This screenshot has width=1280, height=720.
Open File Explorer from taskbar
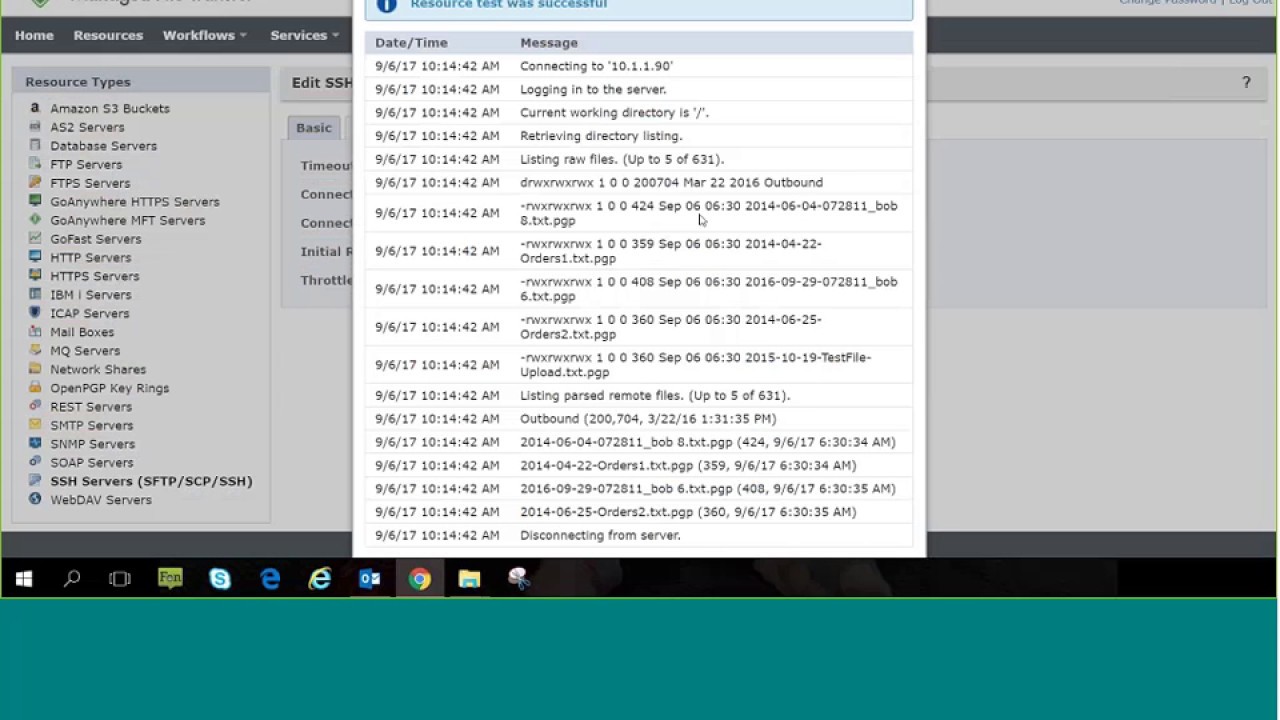pos(469,579)
